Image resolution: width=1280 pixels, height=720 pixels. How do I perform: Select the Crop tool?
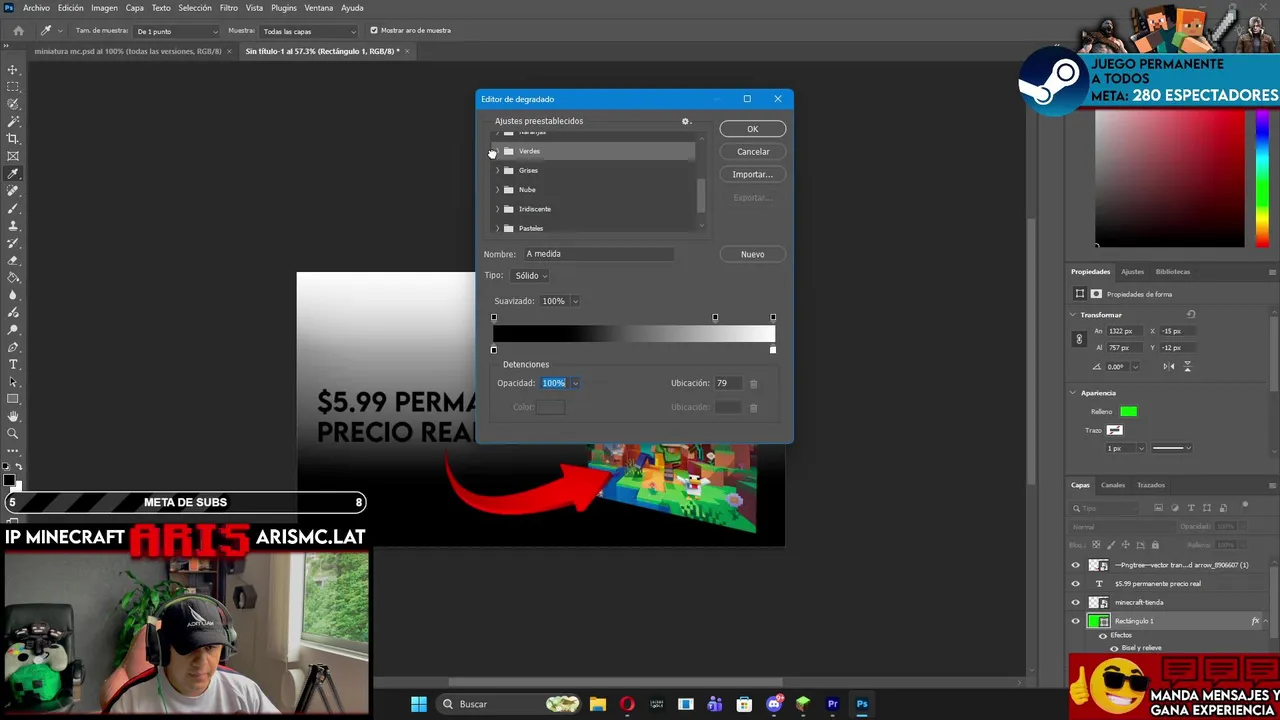(x=13, y=138)
